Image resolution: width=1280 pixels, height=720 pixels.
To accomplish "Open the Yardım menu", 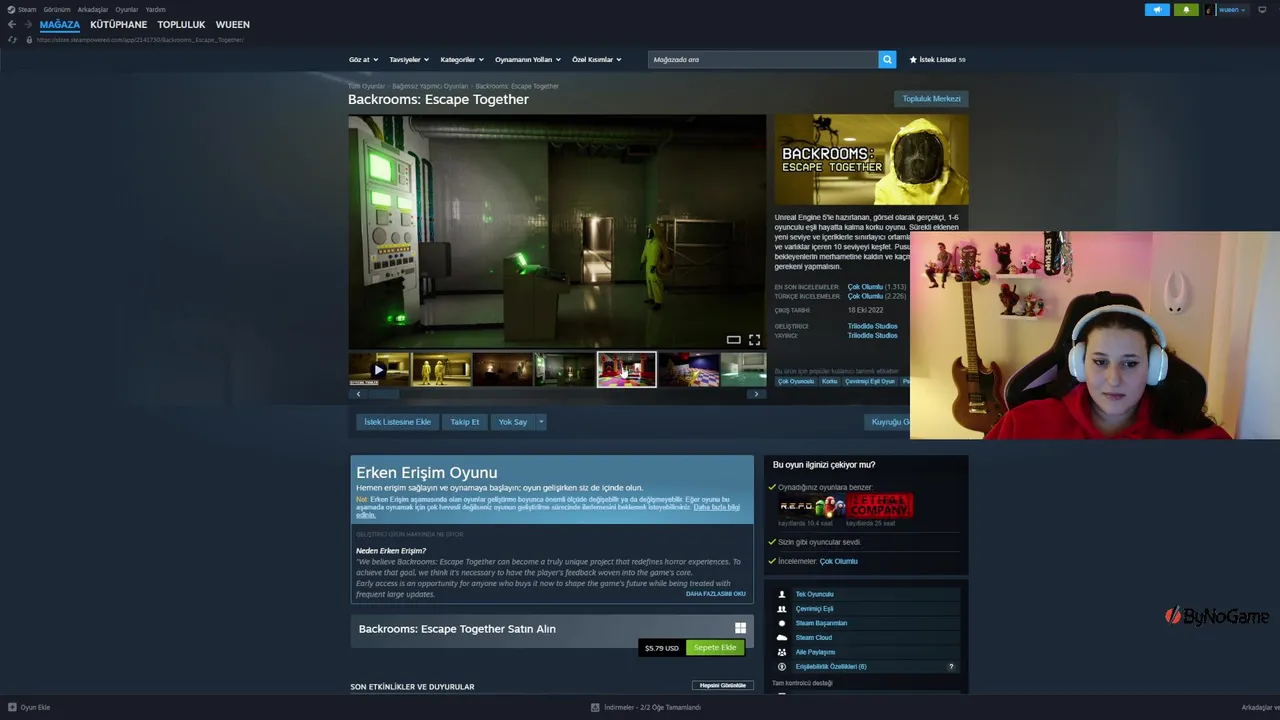I will coord(155,9).
